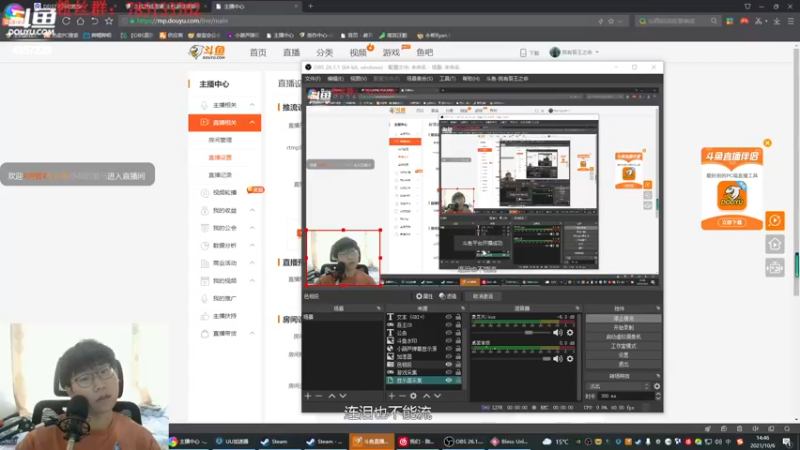Open the 房间管理 sidebar link
Viewport: 800px width, 450px height.
[220, 140]
